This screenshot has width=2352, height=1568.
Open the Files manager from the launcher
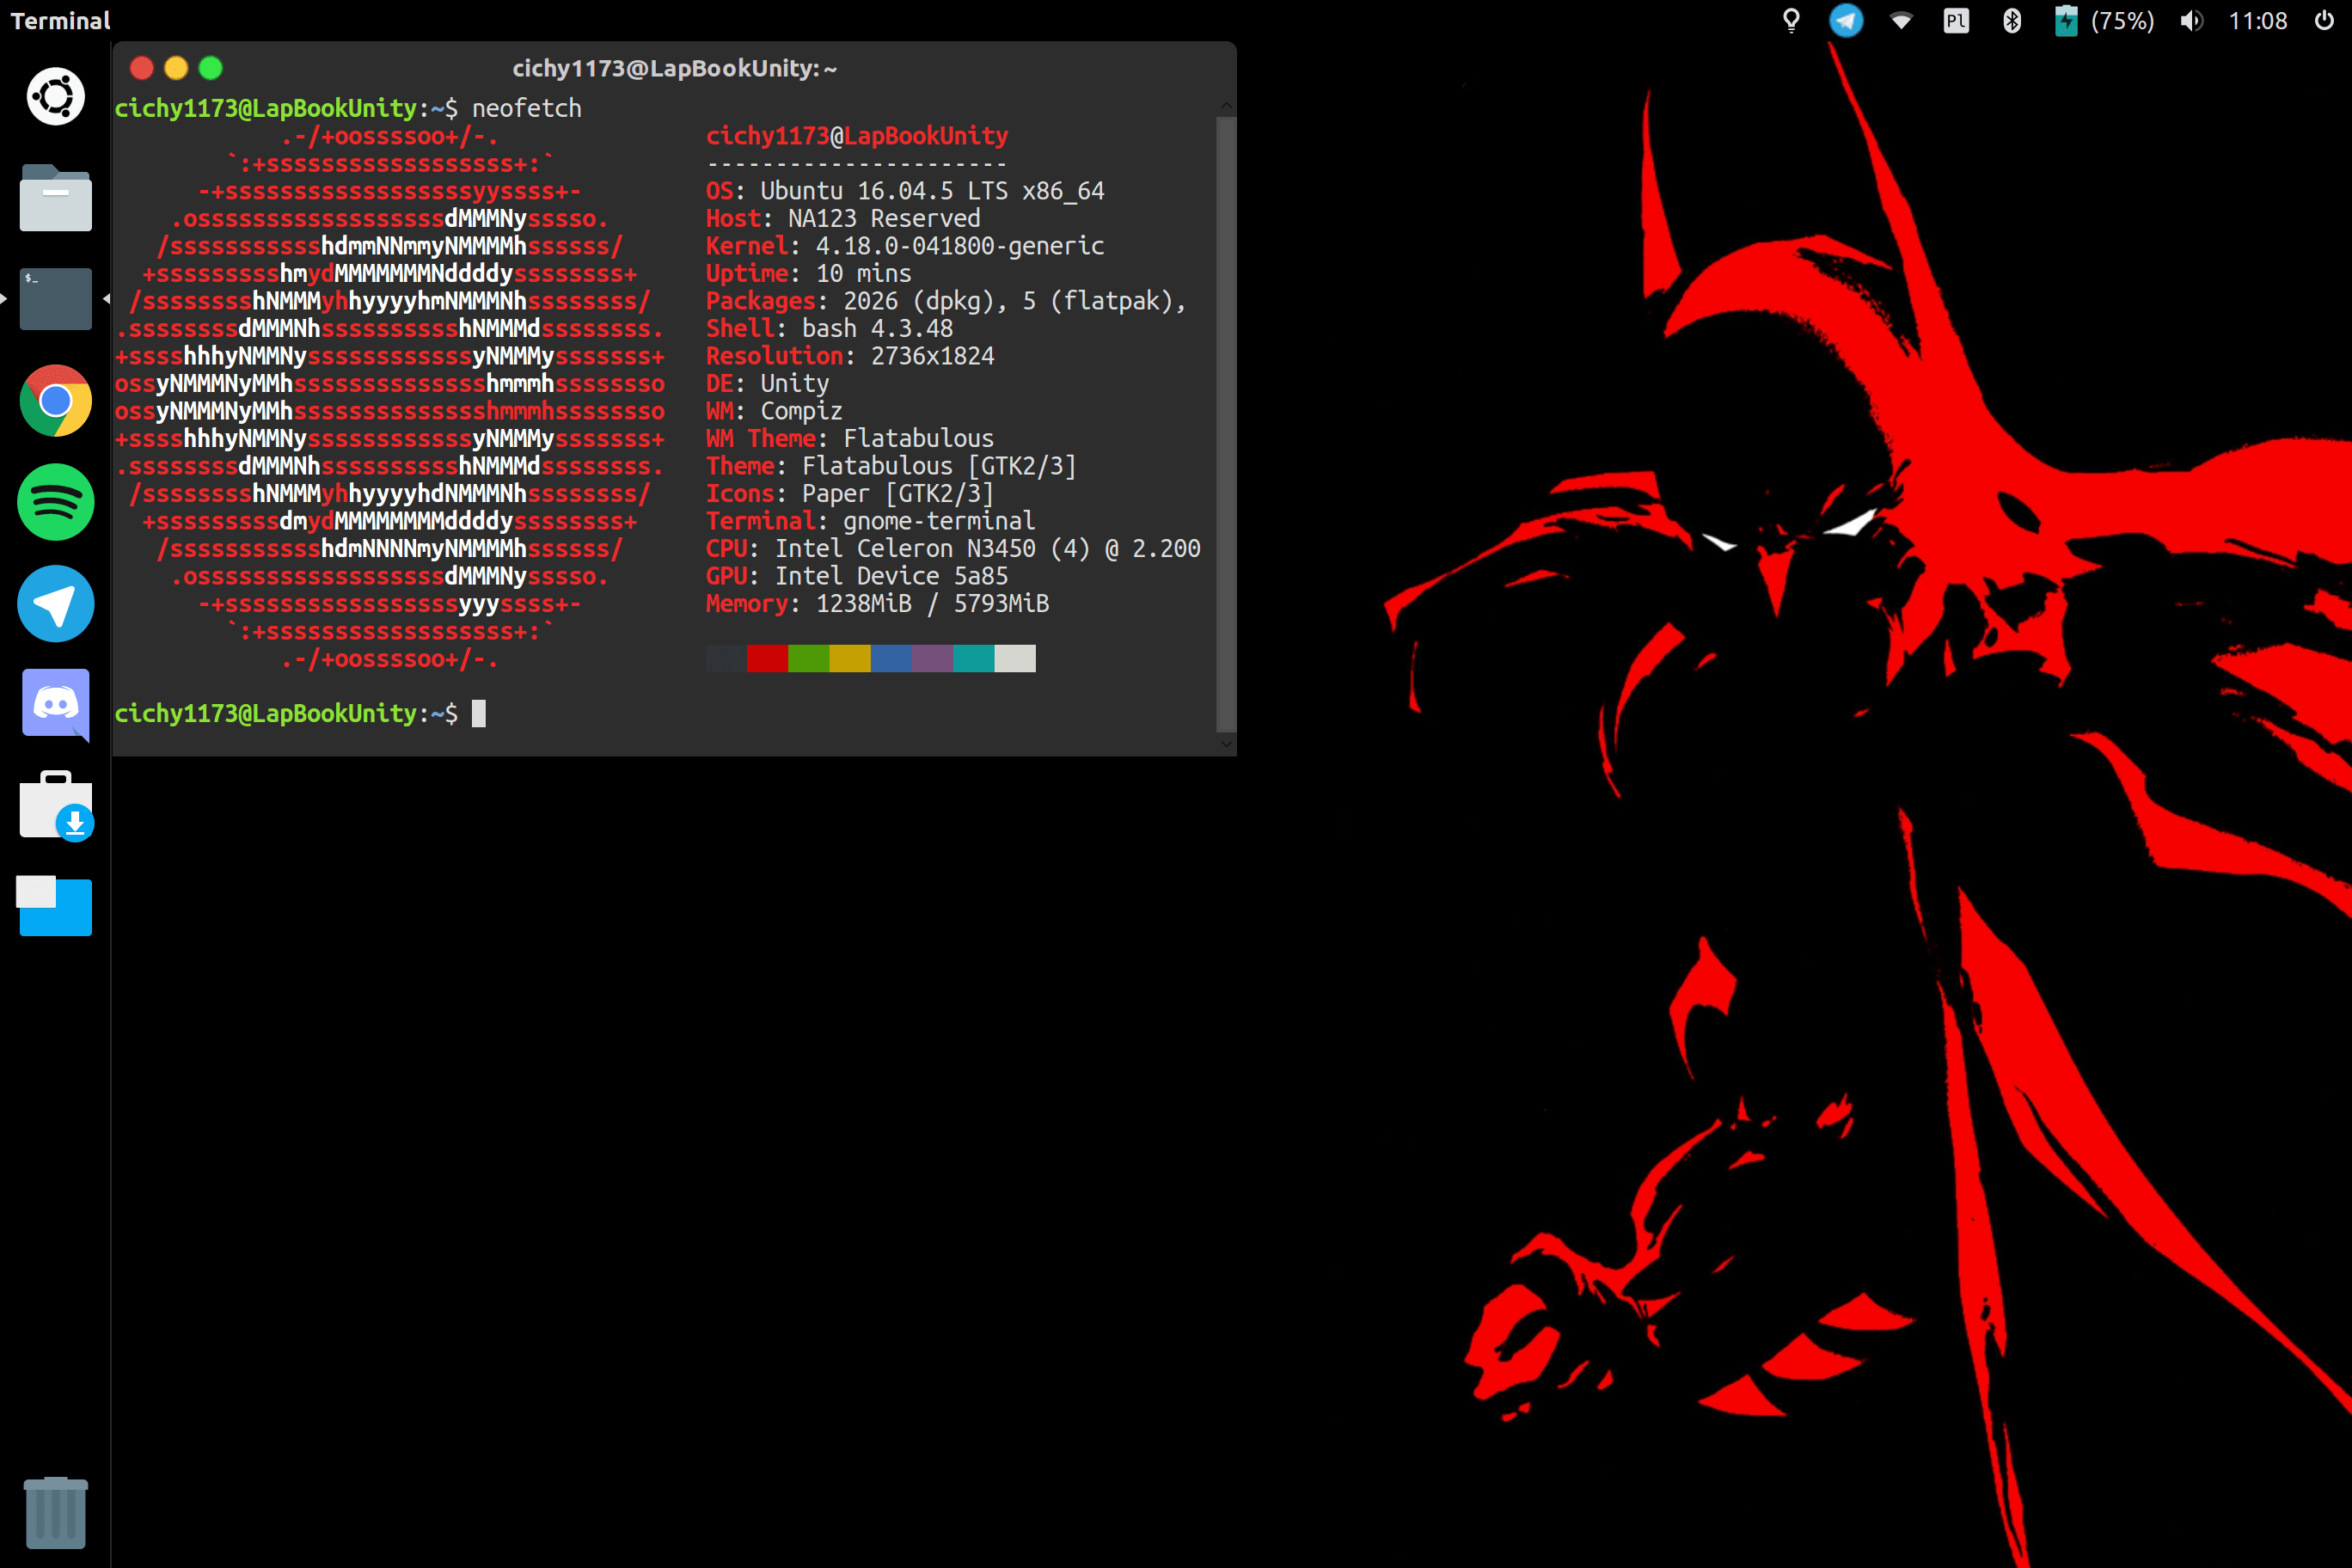click(55, 198)
